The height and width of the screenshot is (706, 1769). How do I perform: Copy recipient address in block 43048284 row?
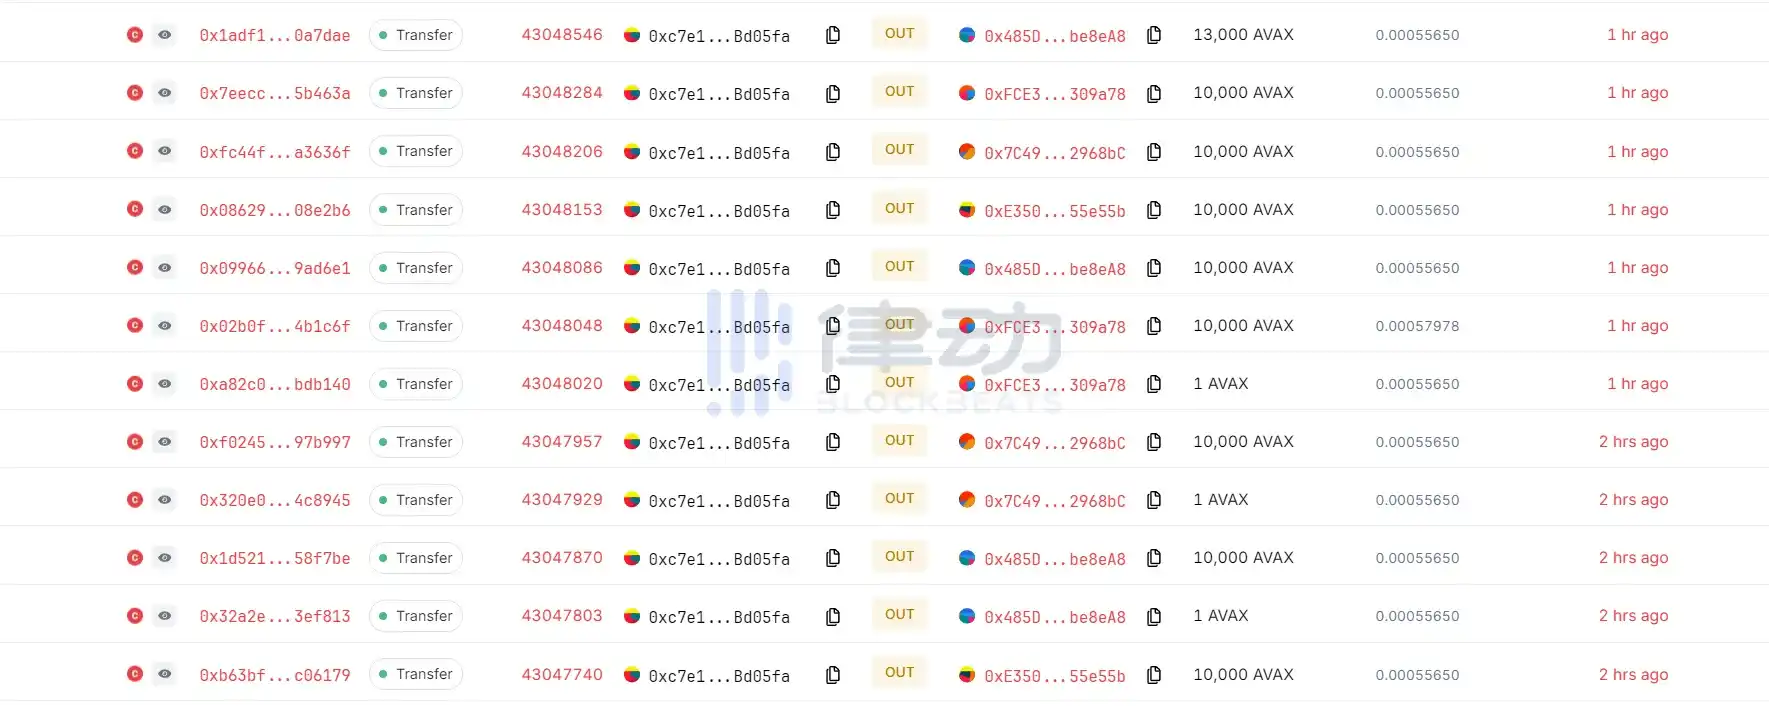[1153, 93]
